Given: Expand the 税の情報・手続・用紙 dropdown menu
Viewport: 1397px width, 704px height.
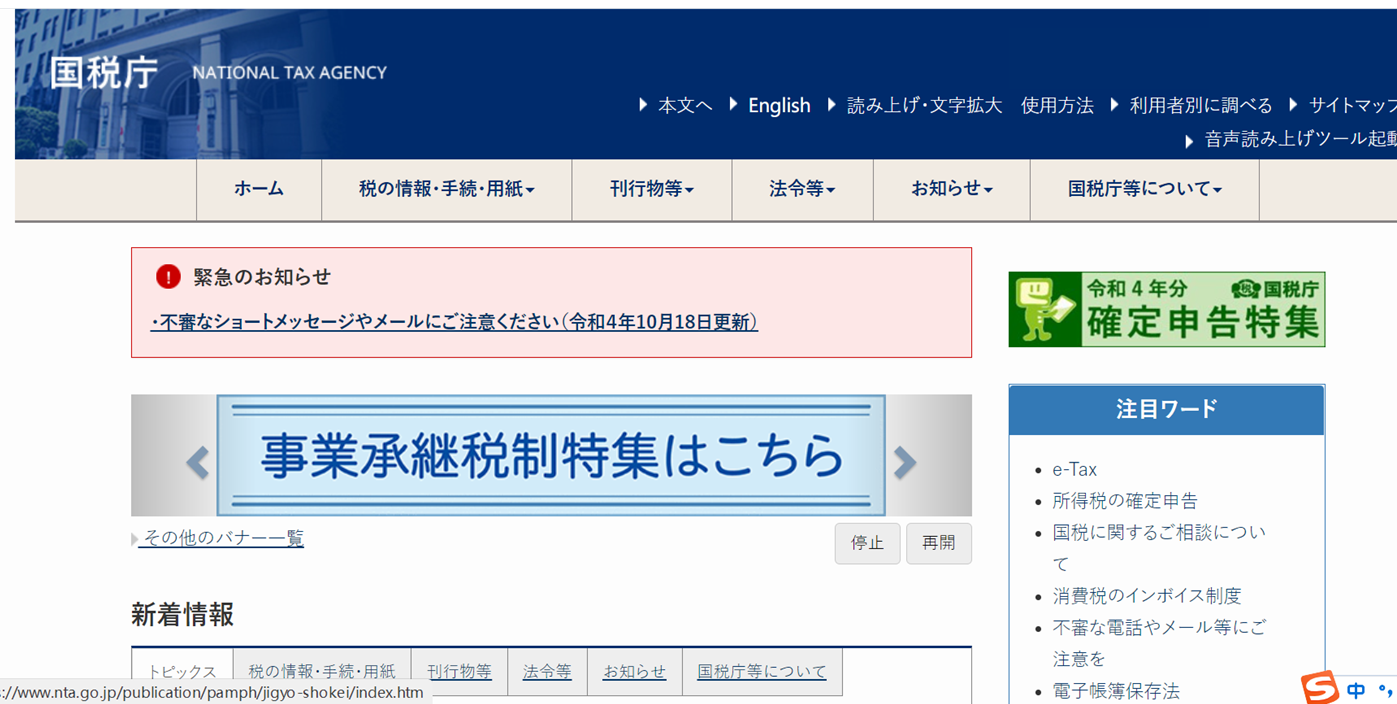Looking at the screenshot, I should pos(446,189).
